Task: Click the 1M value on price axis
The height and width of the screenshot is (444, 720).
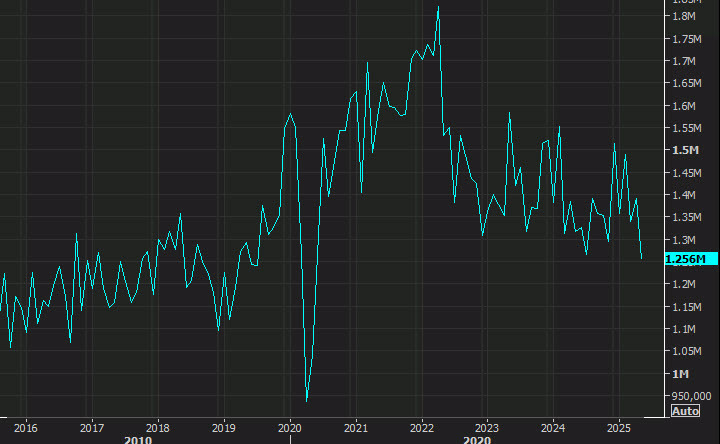Action: pyautogui.click(x=681, y=373)
